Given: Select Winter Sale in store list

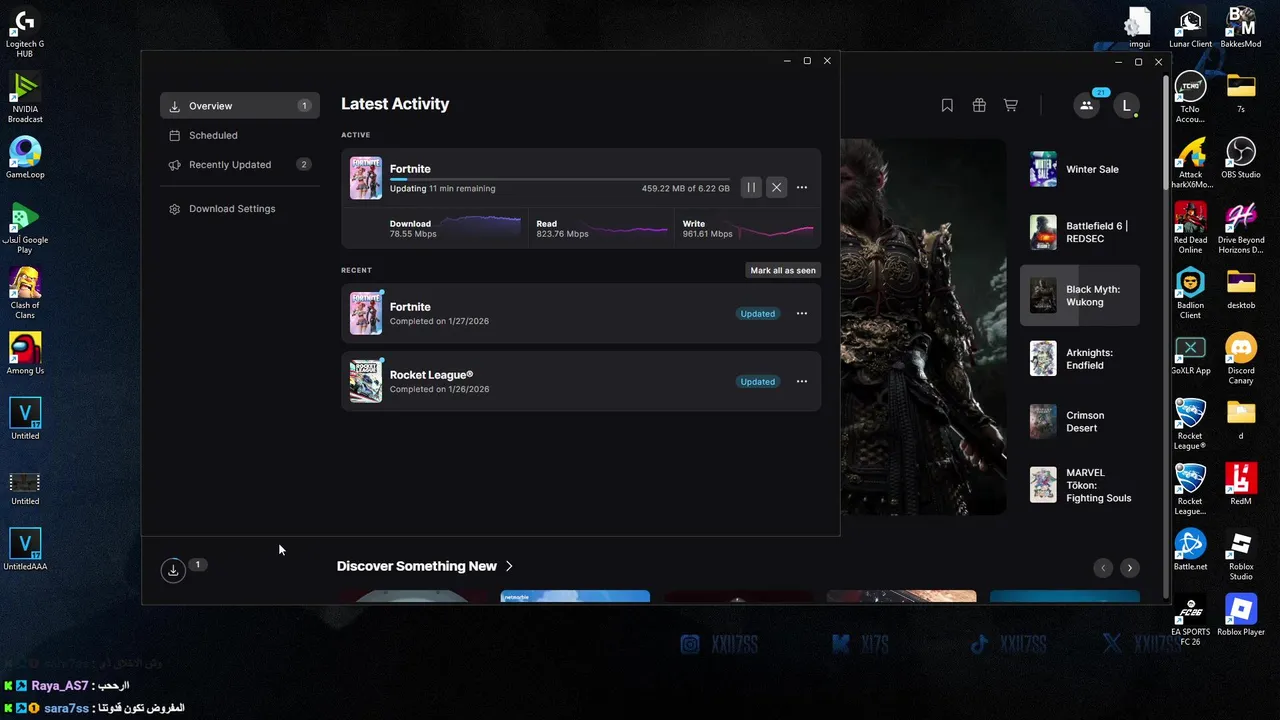Looking at the screenshot, I should [1080, 170].
